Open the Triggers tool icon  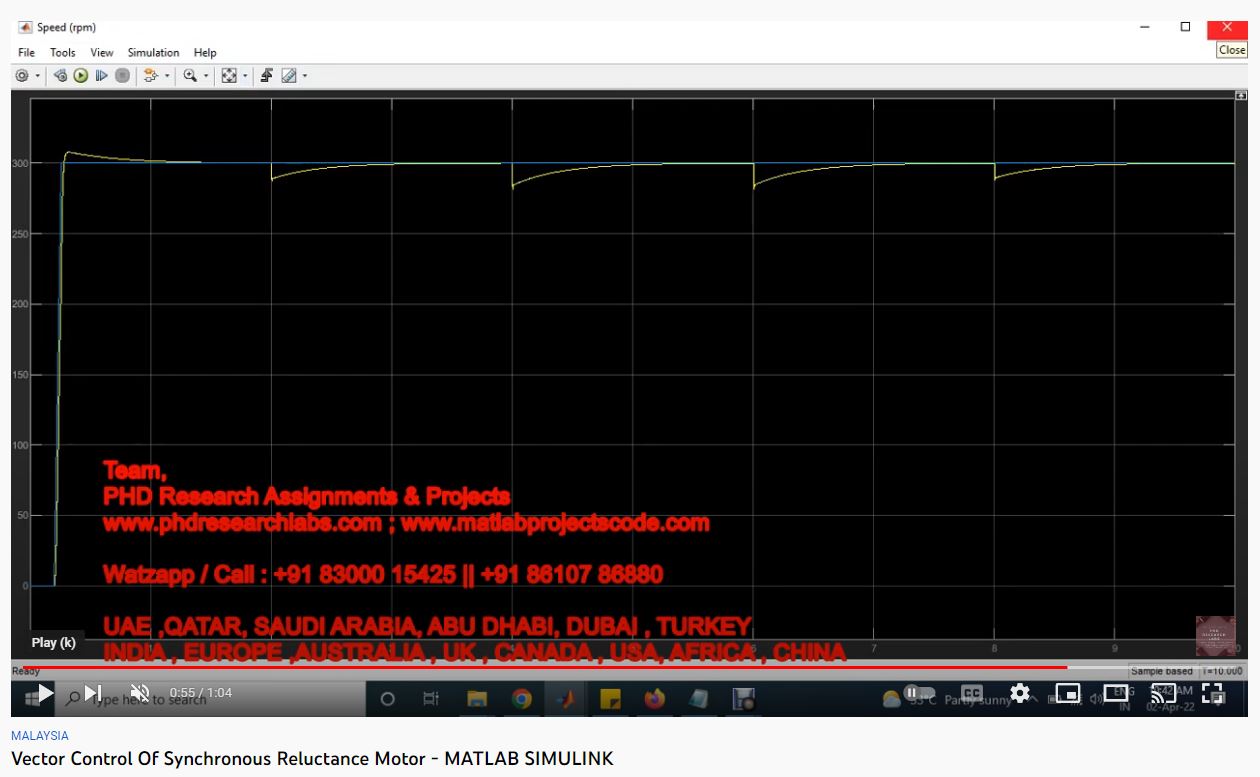(267, 76)
